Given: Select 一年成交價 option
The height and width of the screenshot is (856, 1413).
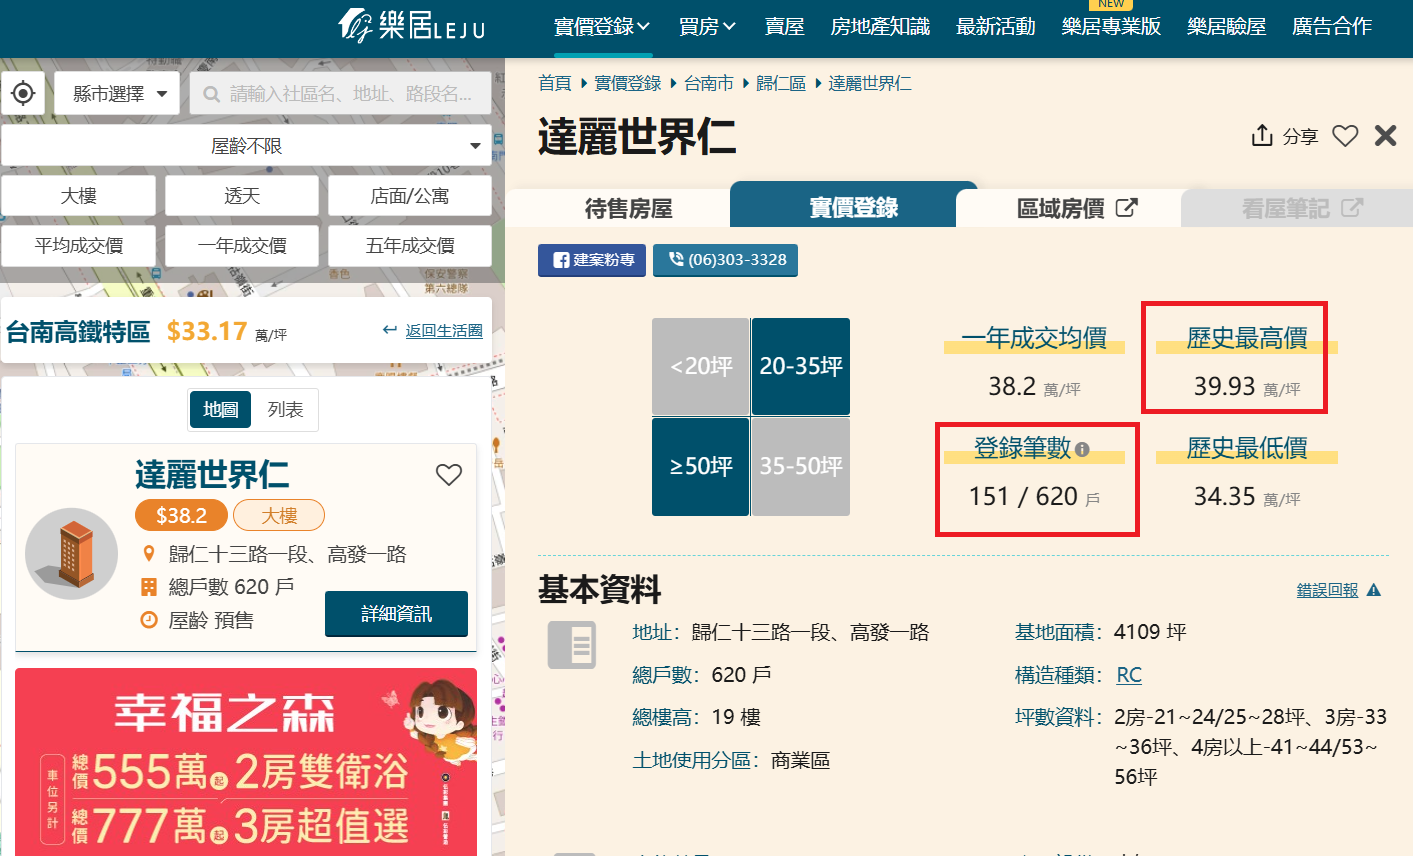Looking at the screenshot, I should click(242, 245).
